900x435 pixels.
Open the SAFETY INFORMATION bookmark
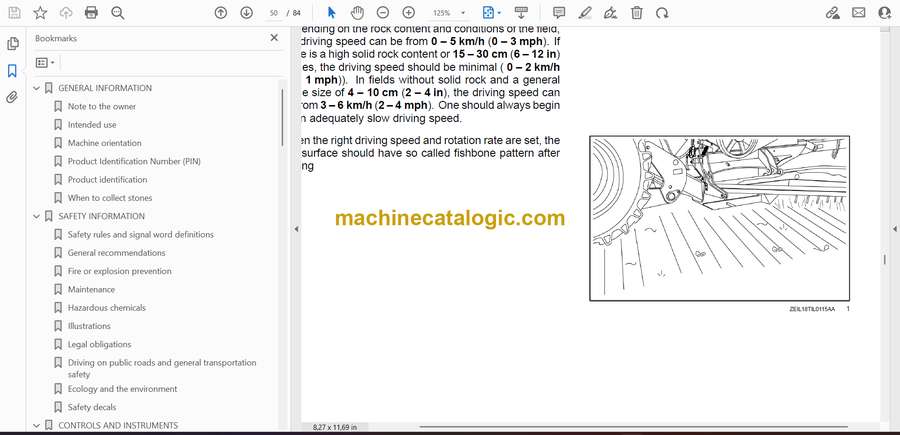pyautogui.click(x=102, y=216)
